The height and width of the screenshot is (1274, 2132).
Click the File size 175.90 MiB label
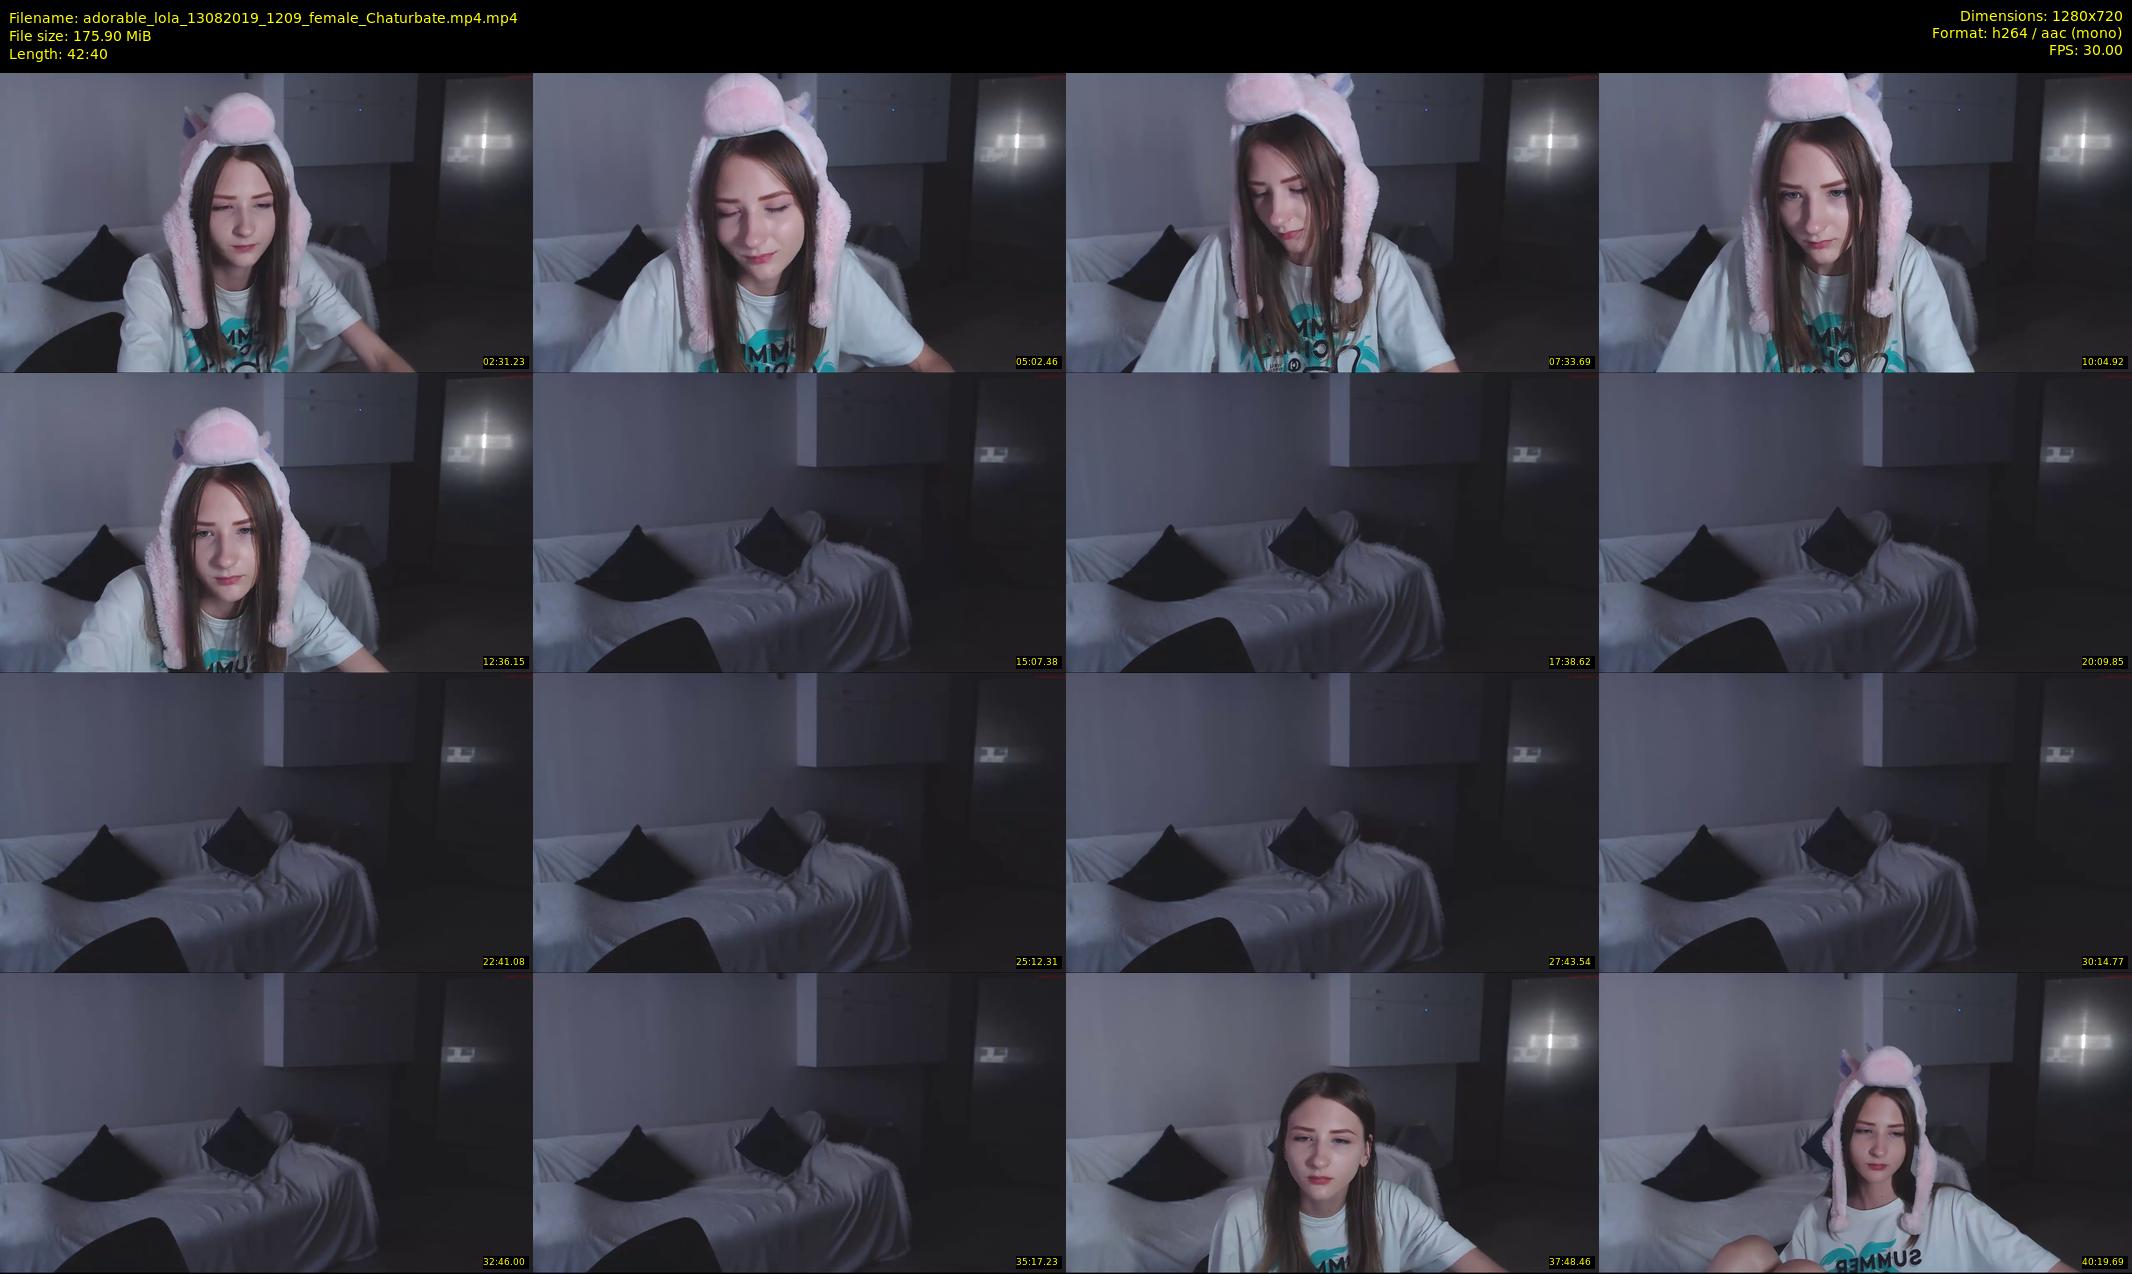80,36
